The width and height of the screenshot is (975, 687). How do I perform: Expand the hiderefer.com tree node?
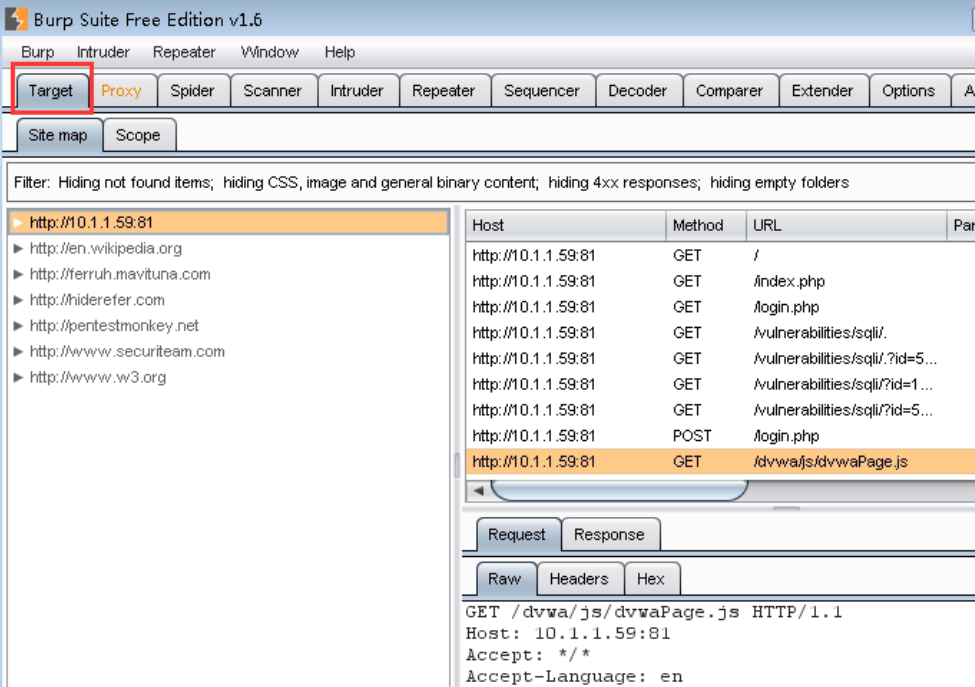tap(18, 300)
